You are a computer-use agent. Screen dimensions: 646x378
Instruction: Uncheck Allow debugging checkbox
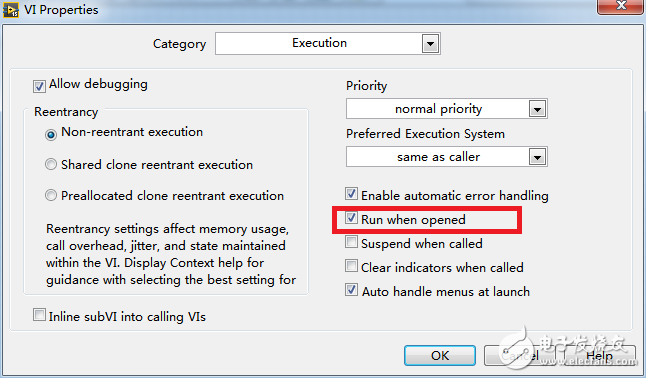39,86
